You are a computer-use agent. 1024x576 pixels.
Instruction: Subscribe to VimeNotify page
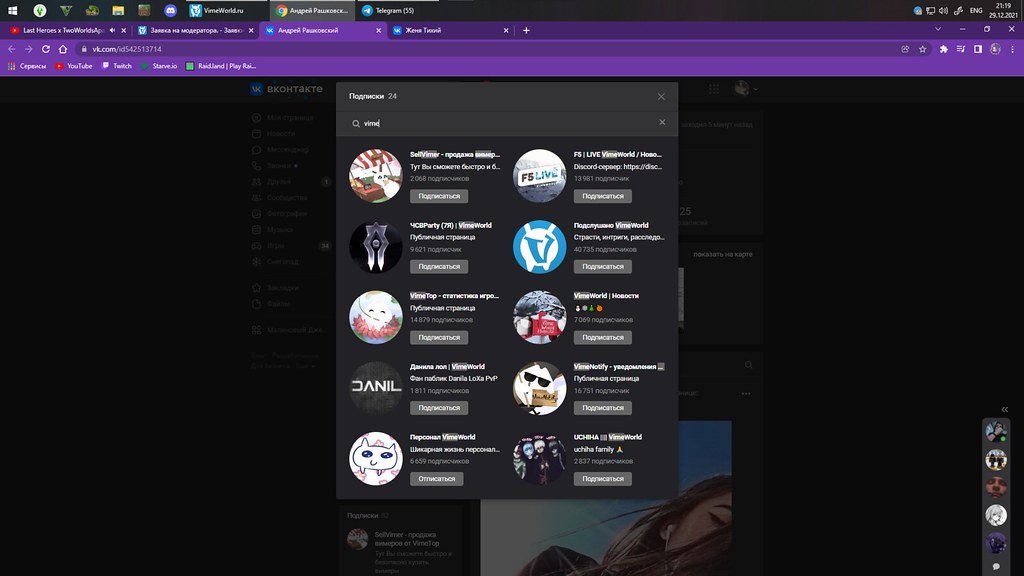(x=602, y=408)
